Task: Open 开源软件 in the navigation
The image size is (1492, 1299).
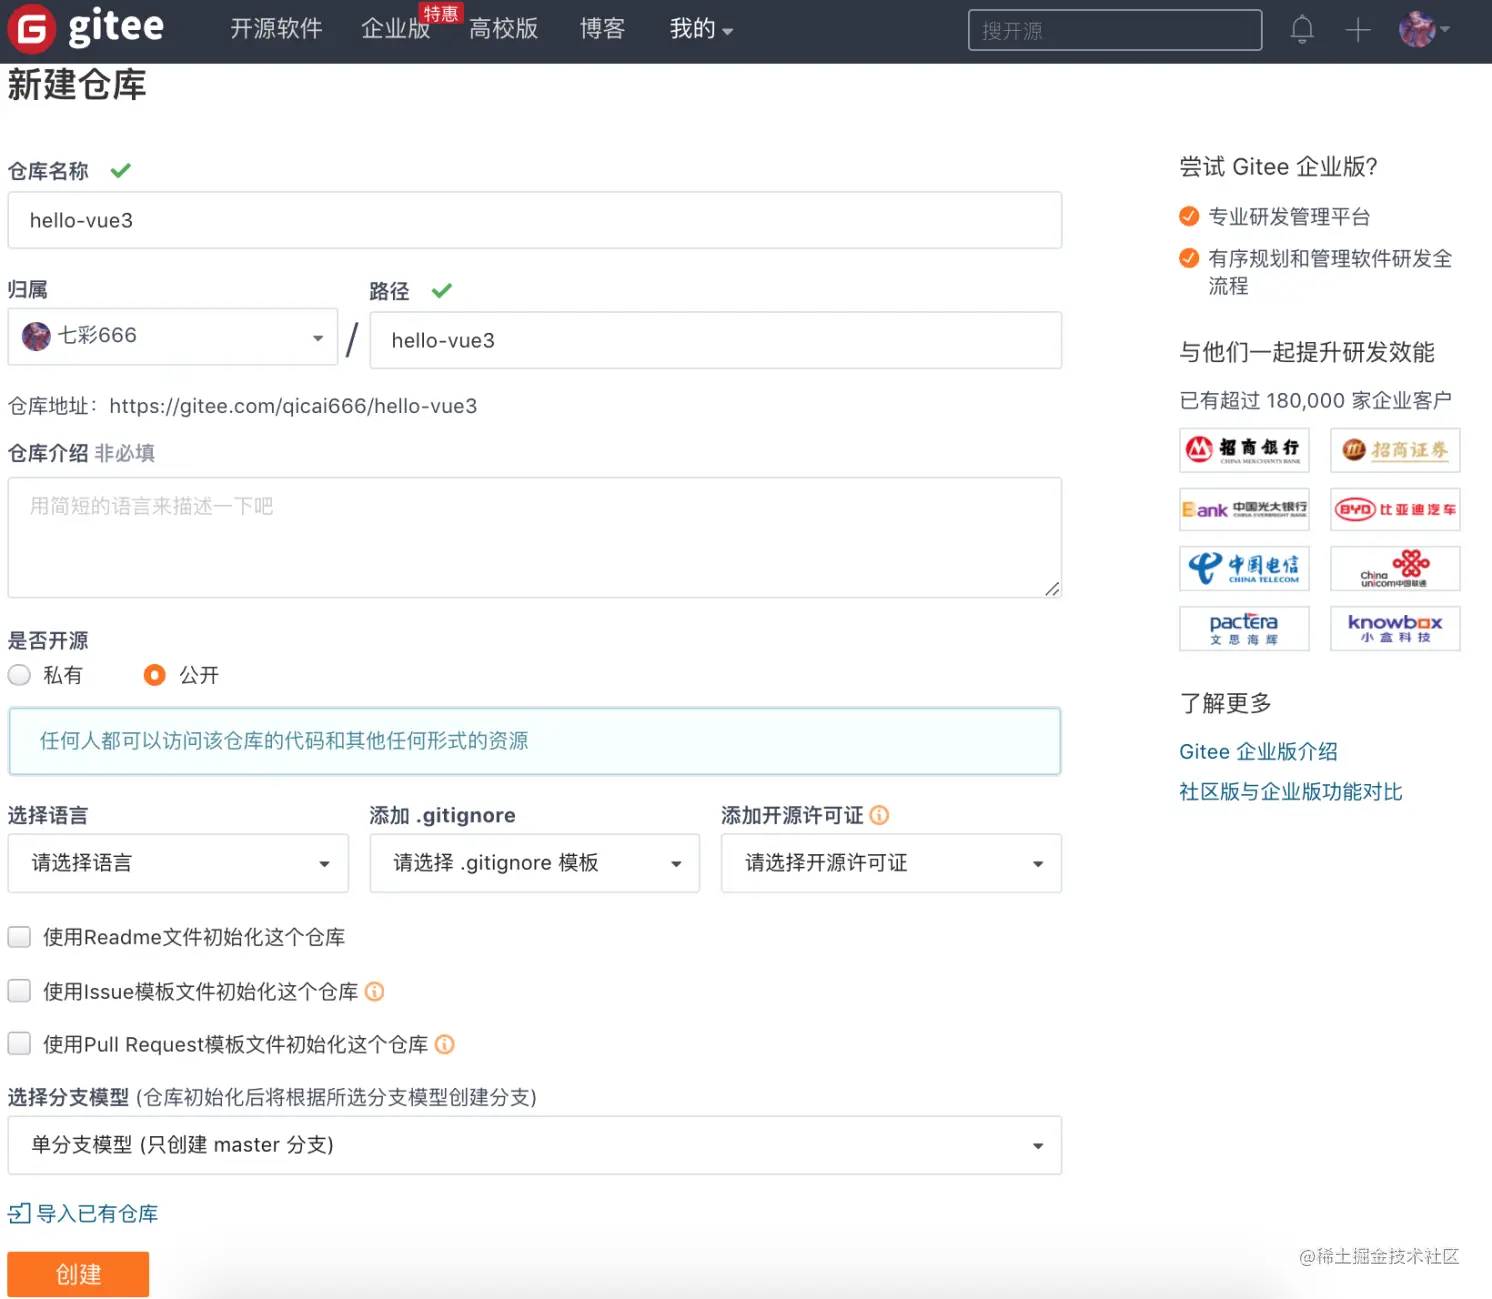Action: (x=276, y=29)
